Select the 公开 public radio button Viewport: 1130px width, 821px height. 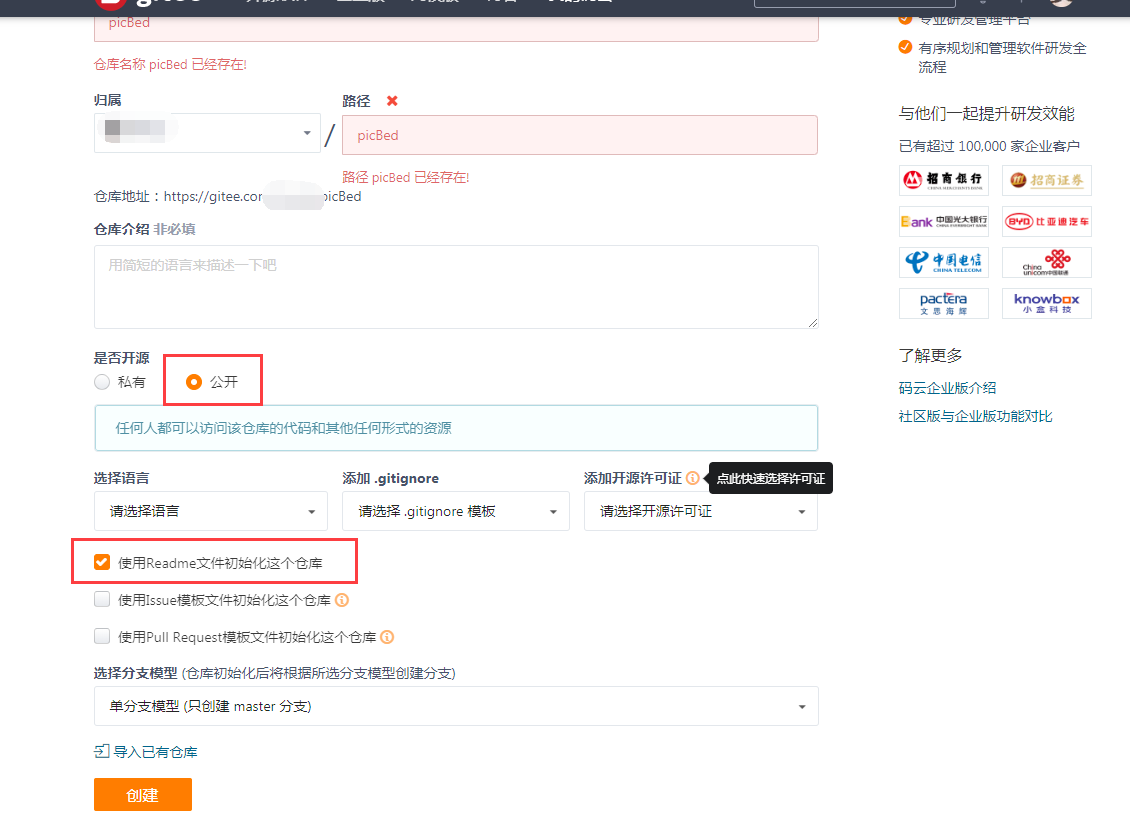click(x=194, y=382)
